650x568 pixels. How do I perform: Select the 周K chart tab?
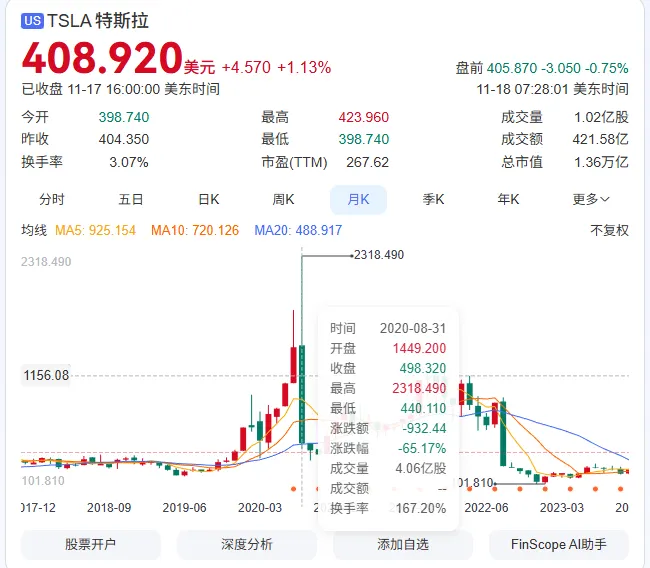point(283,199)
